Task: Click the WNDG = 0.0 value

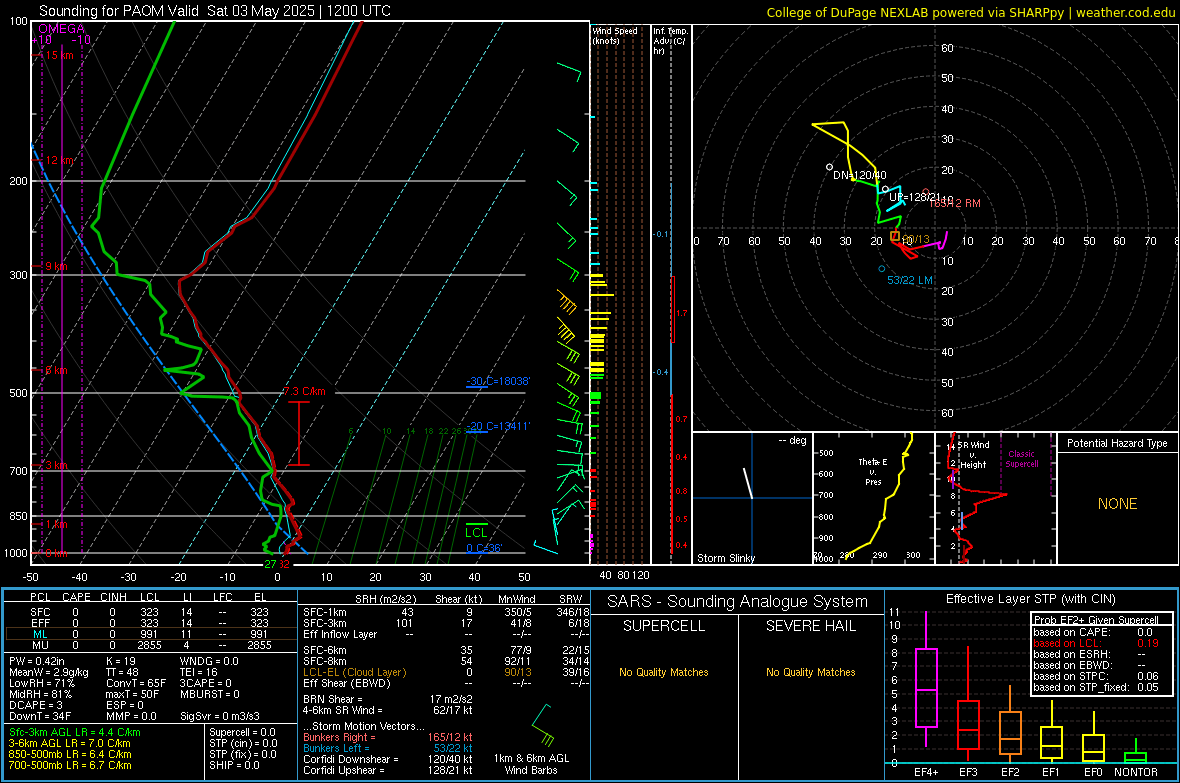Action: click(x=209, y=661)
